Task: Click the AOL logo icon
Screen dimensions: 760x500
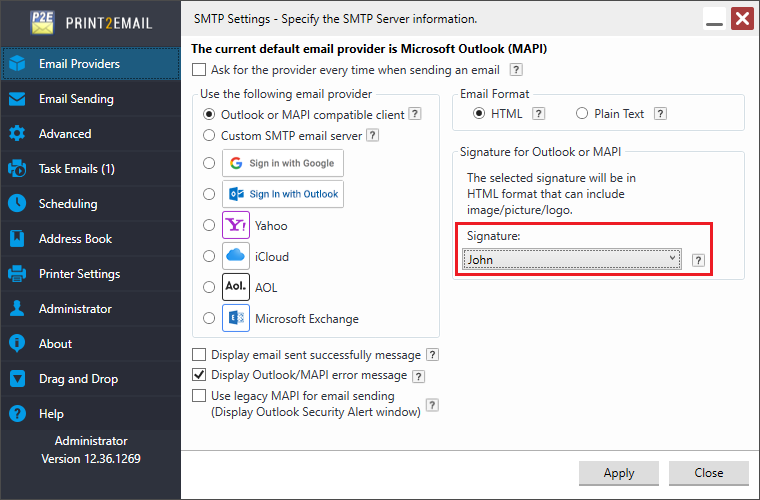Action: coord(236,287)
